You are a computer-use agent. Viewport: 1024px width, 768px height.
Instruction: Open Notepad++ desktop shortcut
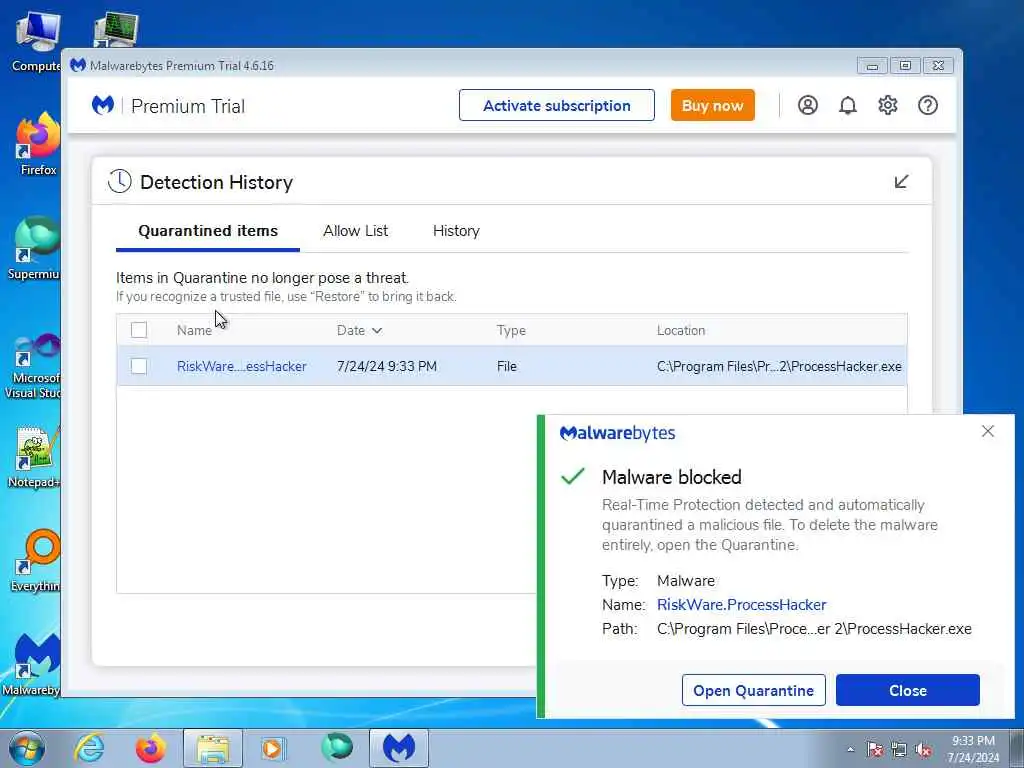click(x=35, y=457)
